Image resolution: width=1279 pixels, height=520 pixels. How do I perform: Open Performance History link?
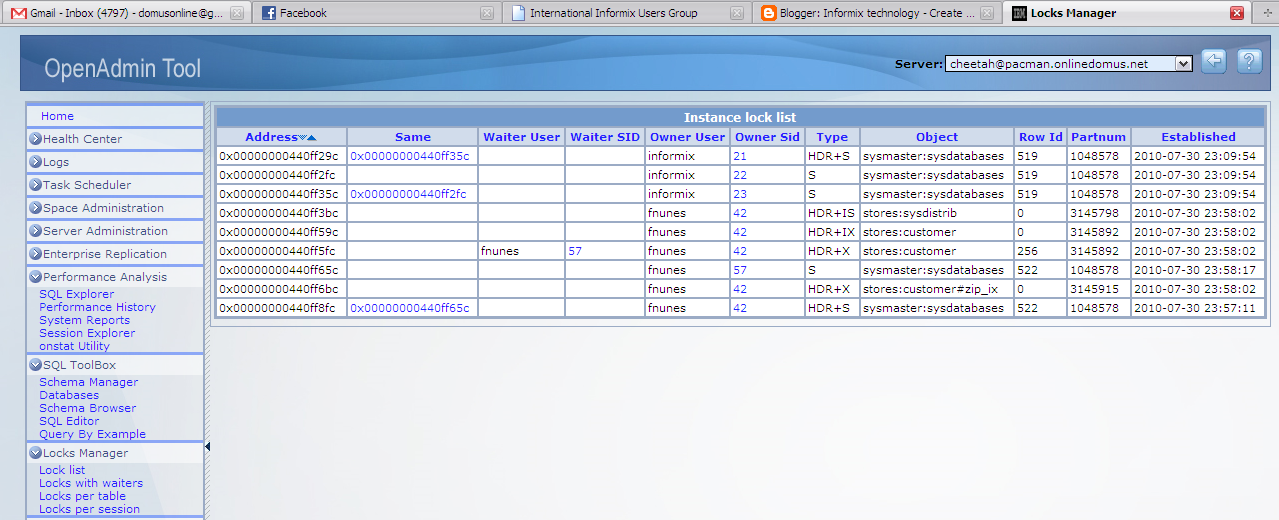[98, 307]
